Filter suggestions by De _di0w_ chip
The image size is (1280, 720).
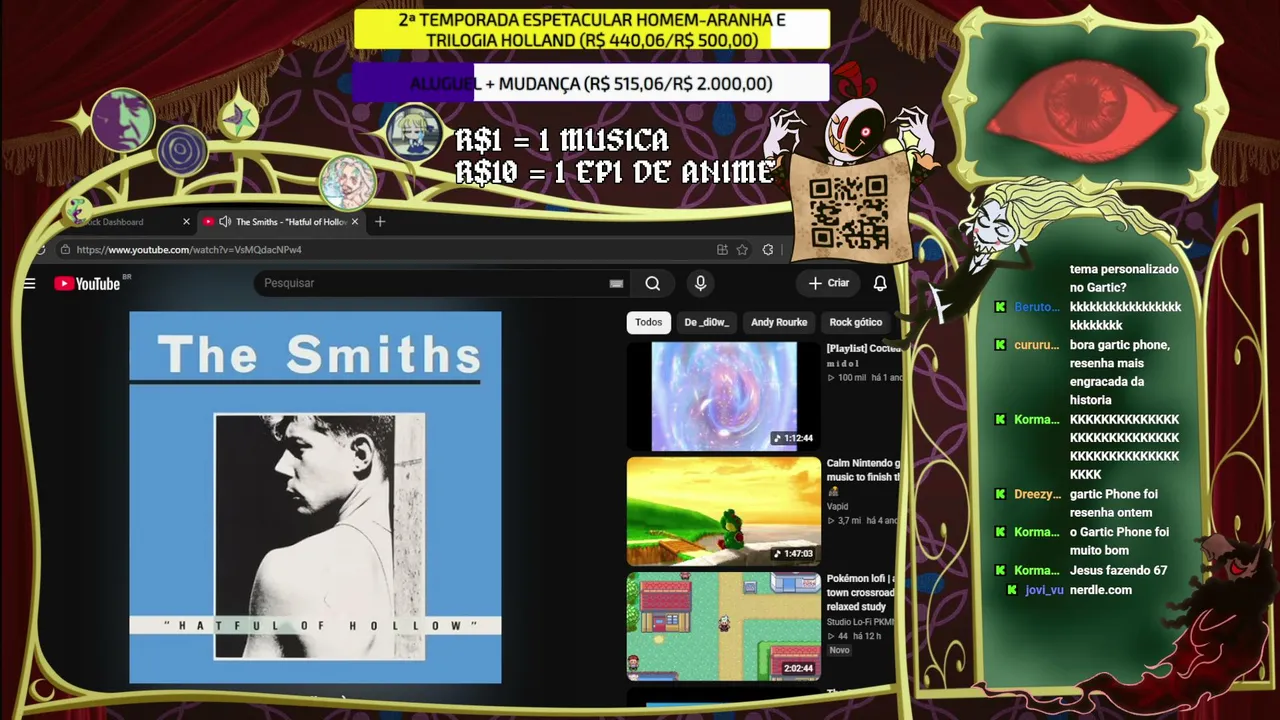coord(707,322)
